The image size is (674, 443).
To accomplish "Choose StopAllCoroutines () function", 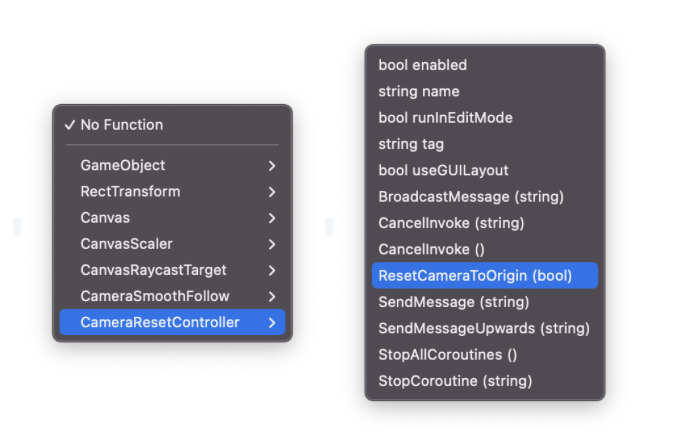I will (x=447, y=354).
